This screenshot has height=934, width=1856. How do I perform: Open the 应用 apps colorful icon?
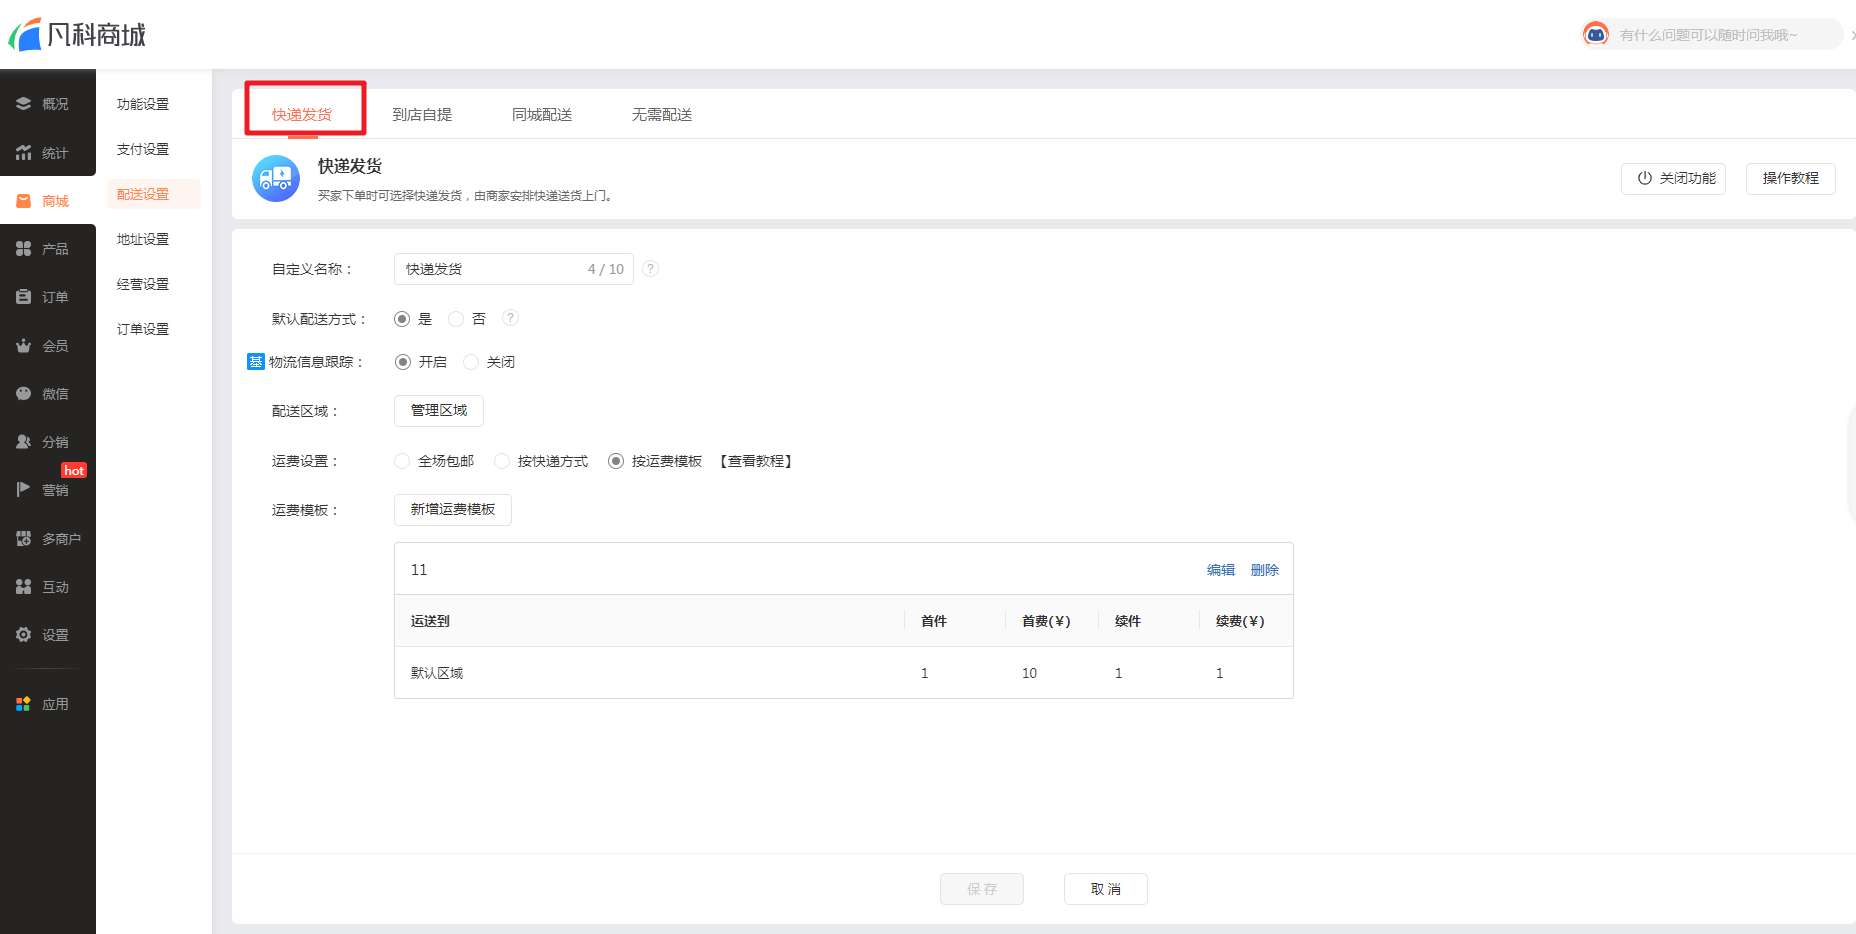(x=23, y=703)
